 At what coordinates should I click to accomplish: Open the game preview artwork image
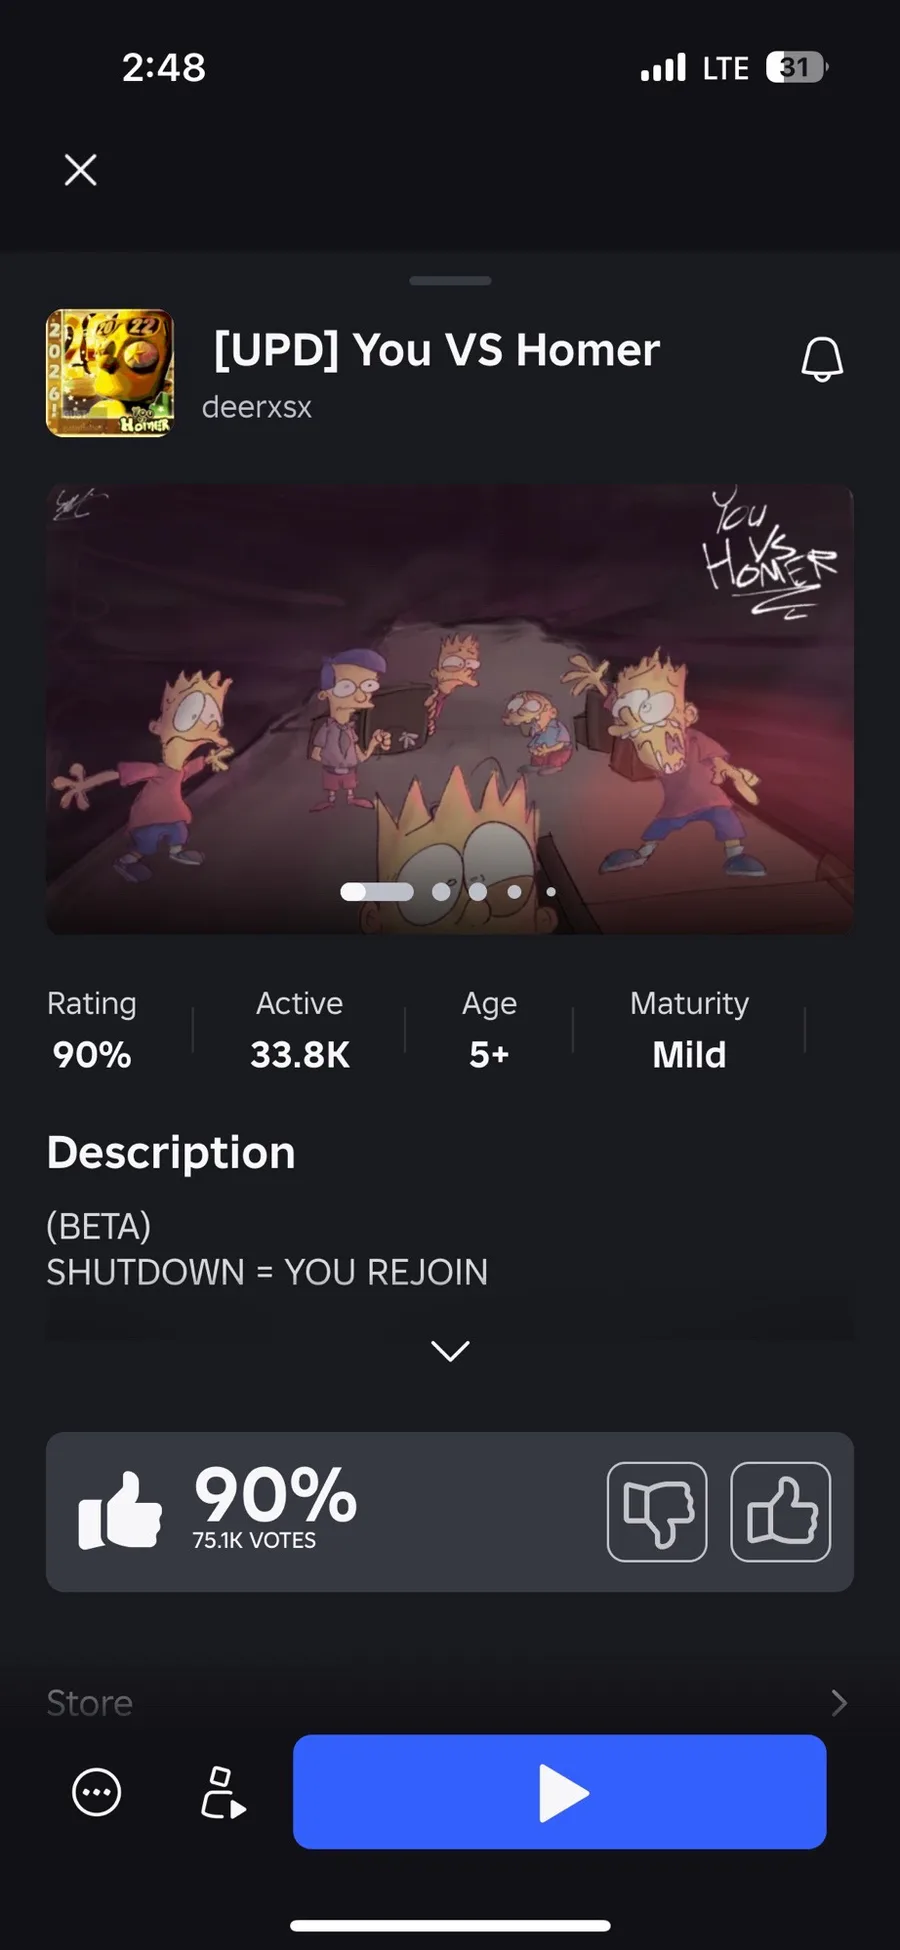pyautogui.click(x=450, y=700)
